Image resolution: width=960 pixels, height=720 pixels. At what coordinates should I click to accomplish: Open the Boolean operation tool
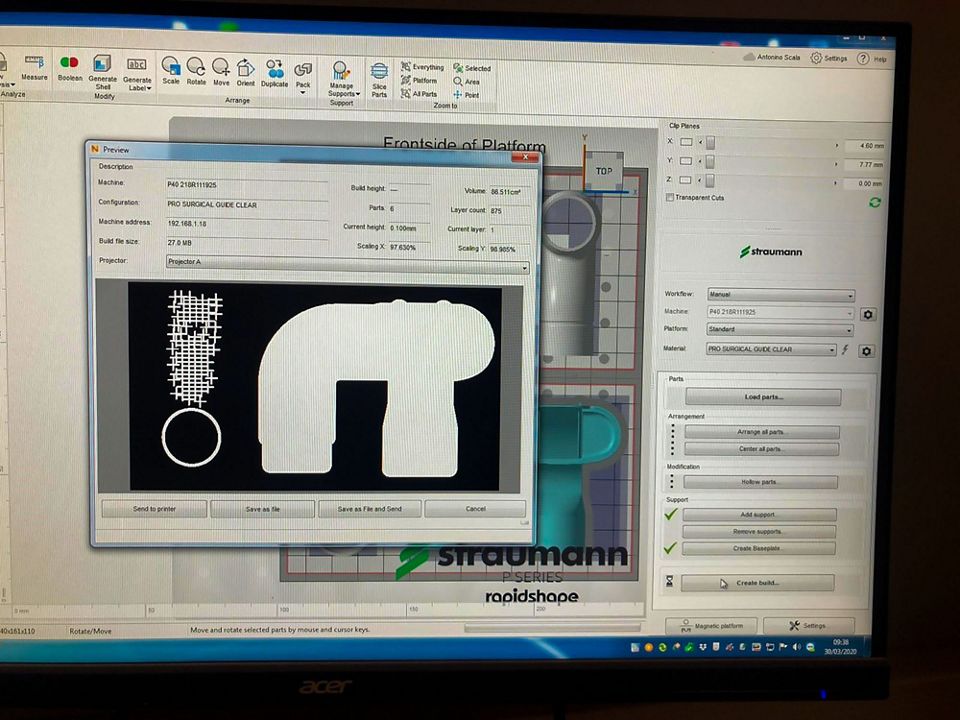click(70, 68)
